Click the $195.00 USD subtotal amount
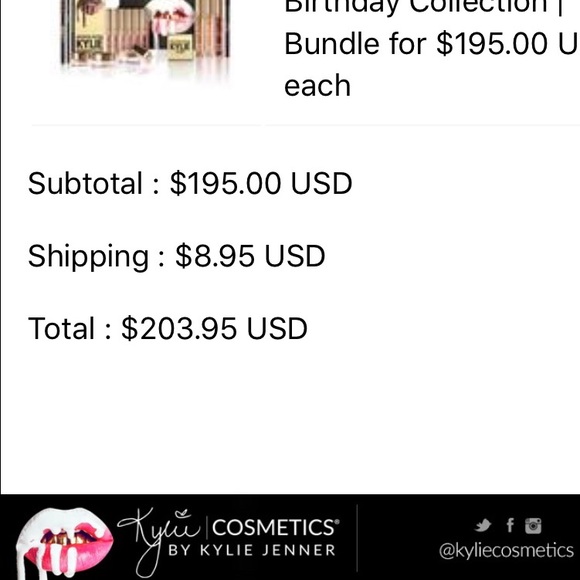The image size is (580, 580). pyautogui.click(x=261, y=183)
